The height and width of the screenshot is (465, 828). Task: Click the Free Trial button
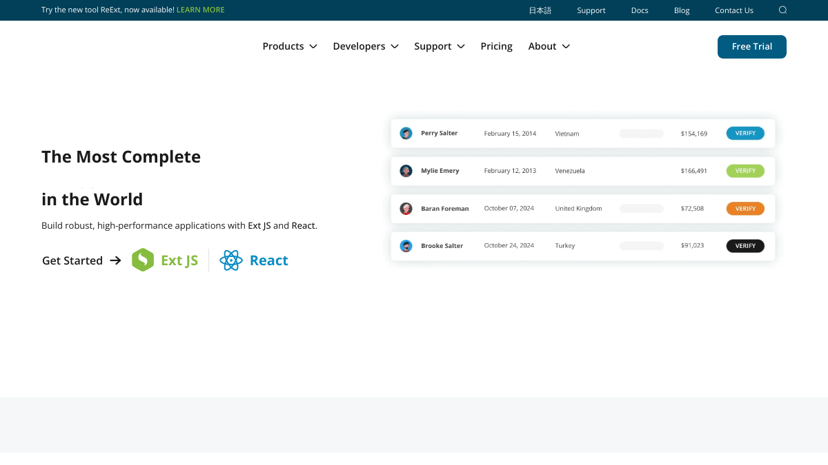pos(752,46)
